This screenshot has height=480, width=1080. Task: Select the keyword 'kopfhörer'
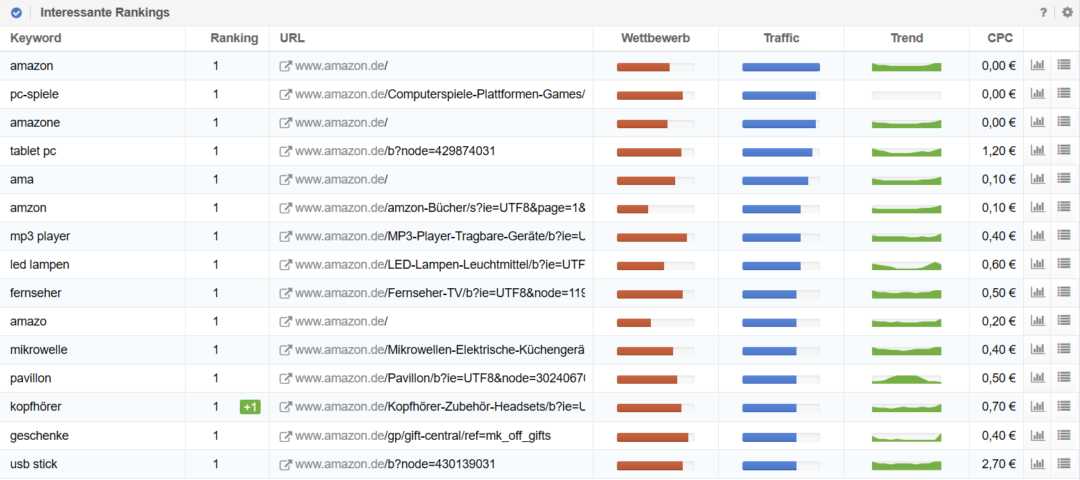(x=36, y=407)
